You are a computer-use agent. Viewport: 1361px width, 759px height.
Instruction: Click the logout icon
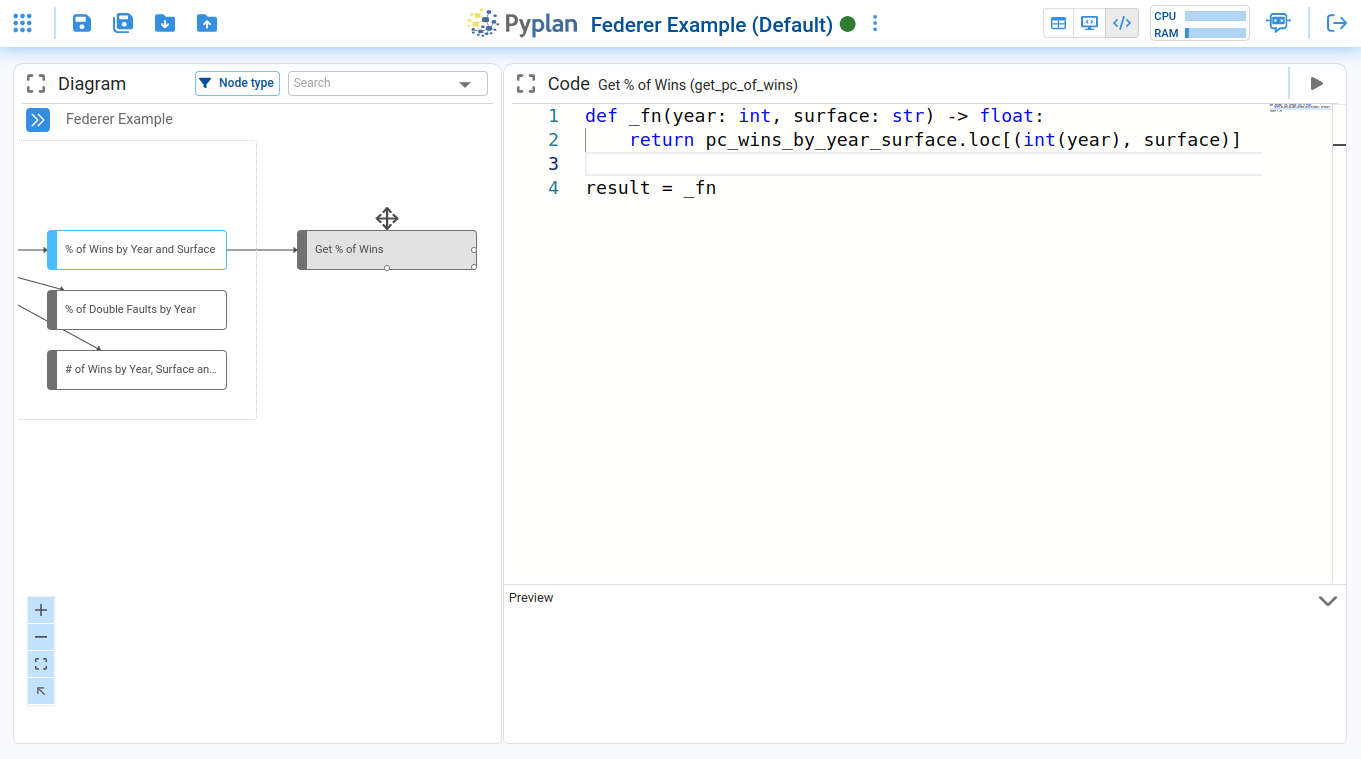click(1338, 23)
